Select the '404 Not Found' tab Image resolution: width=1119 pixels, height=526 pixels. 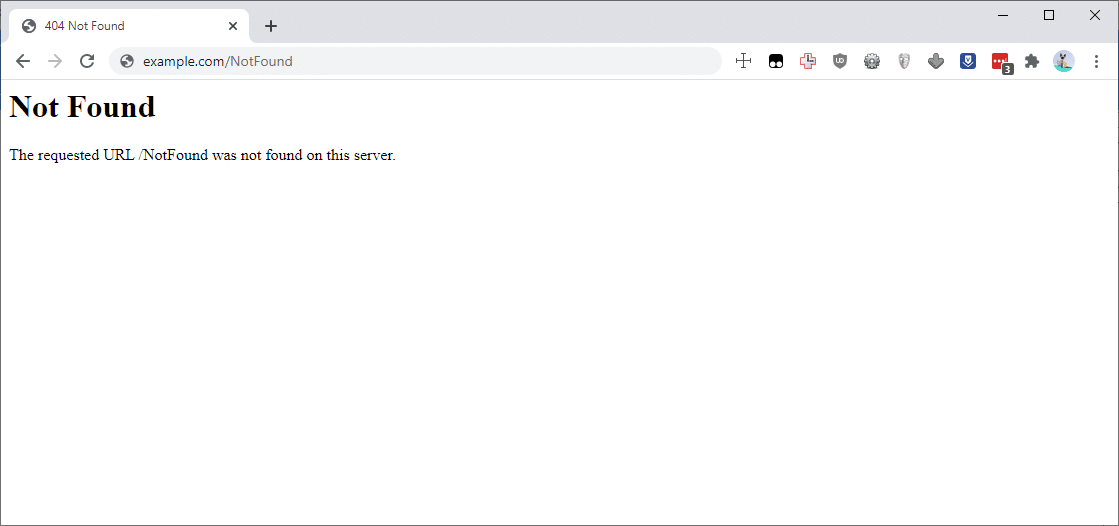coord(128,26)
